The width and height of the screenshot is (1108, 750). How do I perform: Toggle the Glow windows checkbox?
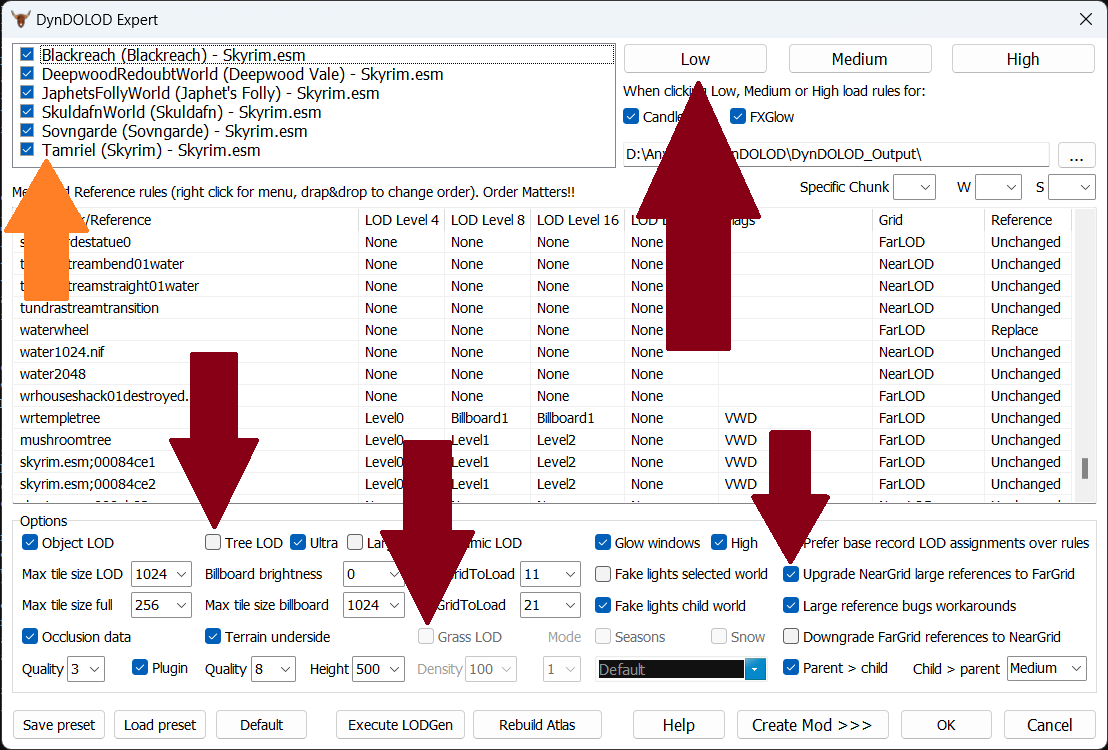coord(603,543)
